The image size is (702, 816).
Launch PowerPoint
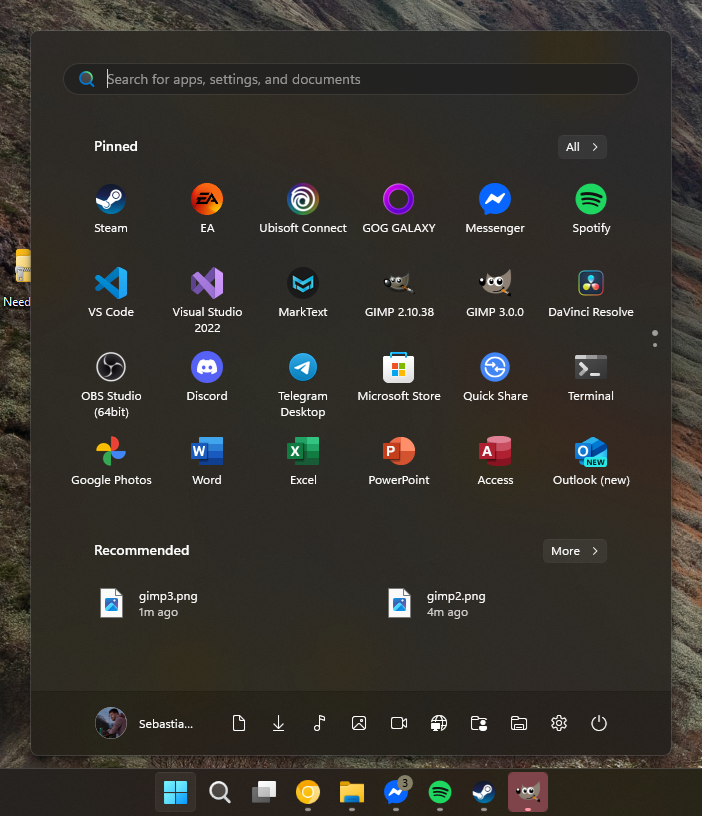pyautogui.click(x=399, y=461)
